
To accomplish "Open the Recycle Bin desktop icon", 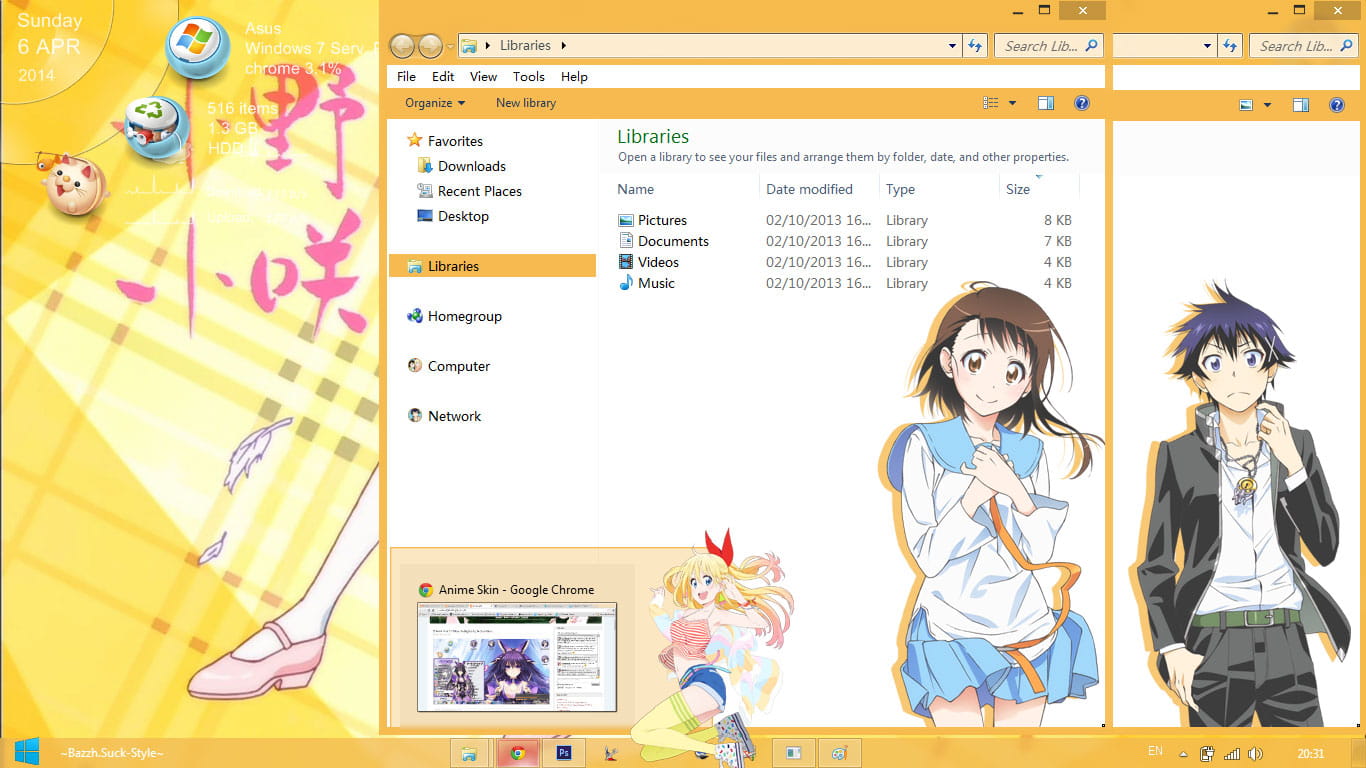I will click(x=157, y=128).
